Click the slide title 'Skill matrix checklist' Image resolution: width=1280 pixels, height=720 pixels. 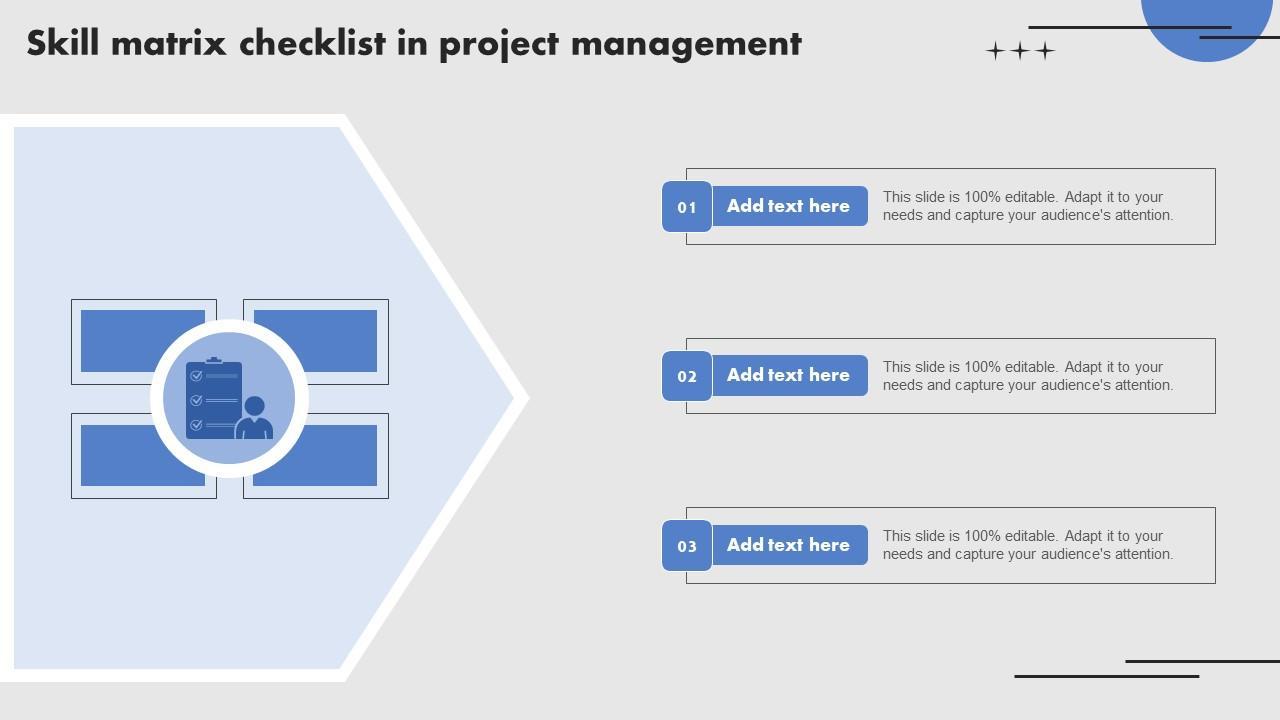click(x=414, y=44)
